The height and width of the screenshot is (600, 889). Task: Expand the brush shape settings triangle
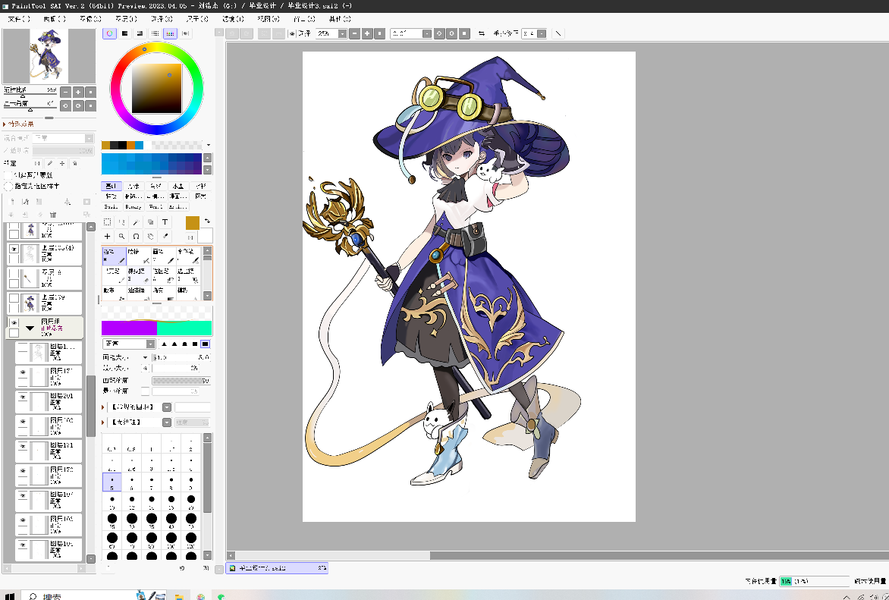pyautogui.click(x=103, y=407)
